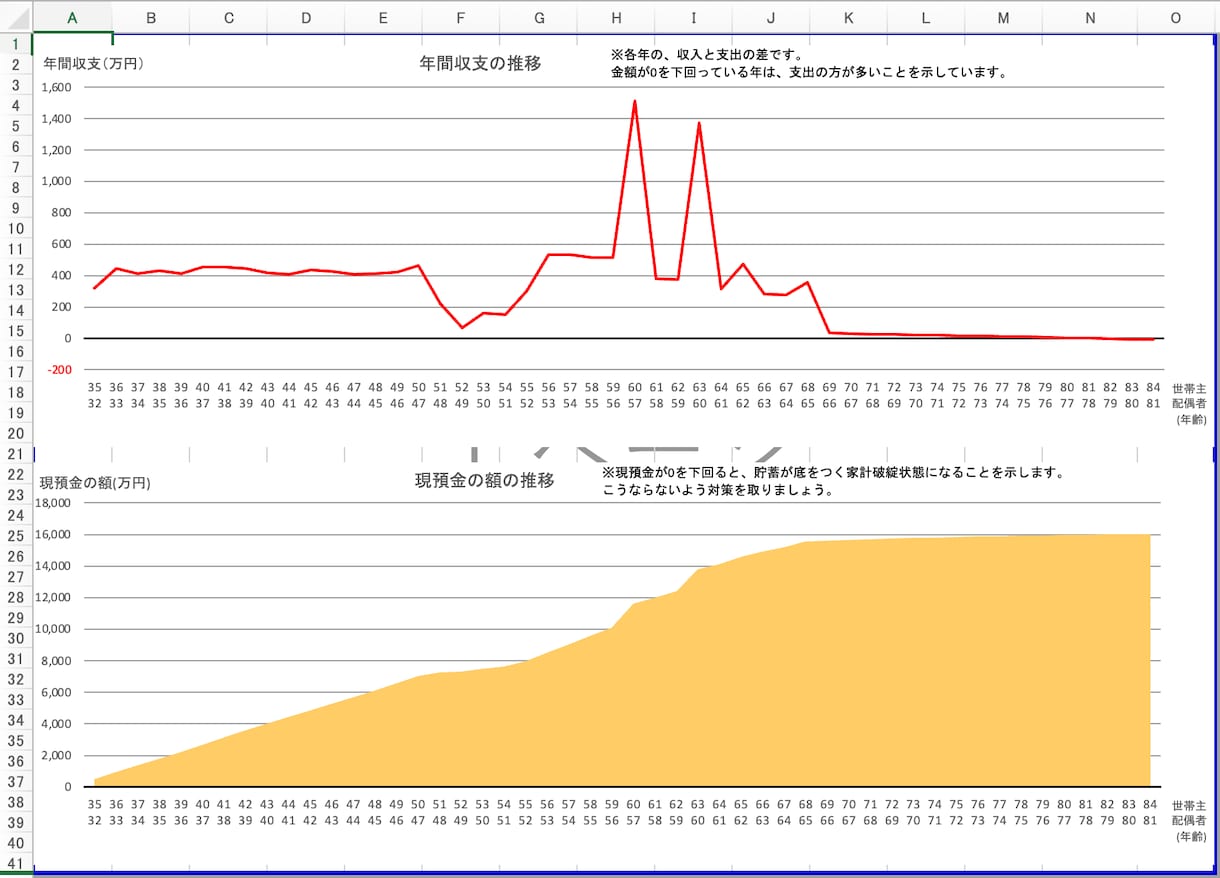Select column E header
Image resolution: width=1220 pixels, height=878 pixels.
383,18
